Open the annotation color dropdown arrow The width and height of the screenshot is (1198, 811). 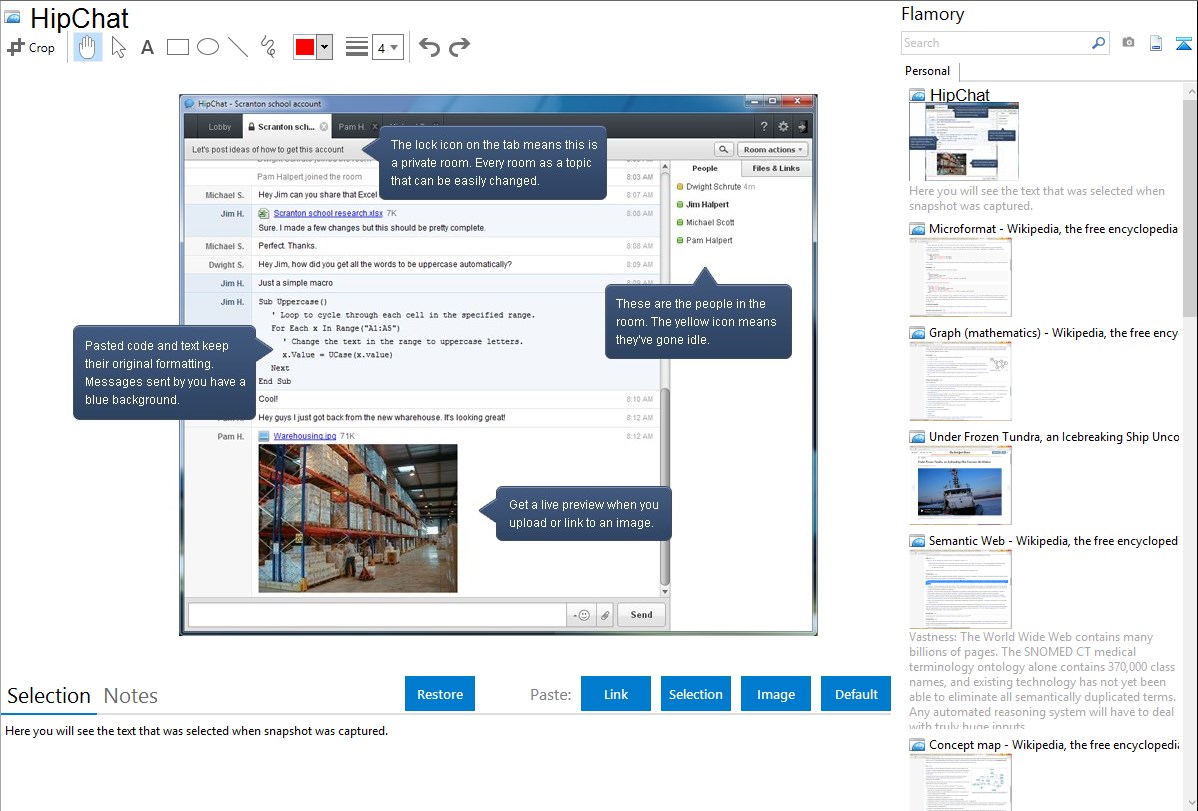pos(325,47)
